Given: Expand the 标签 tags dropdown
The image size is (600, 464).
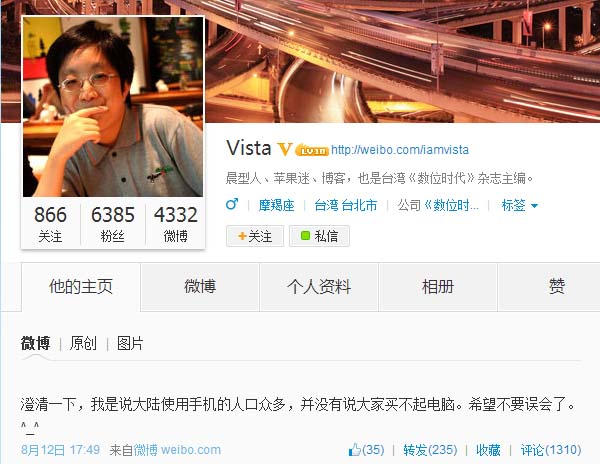Looking at the screenshot, I should [520, 205].
